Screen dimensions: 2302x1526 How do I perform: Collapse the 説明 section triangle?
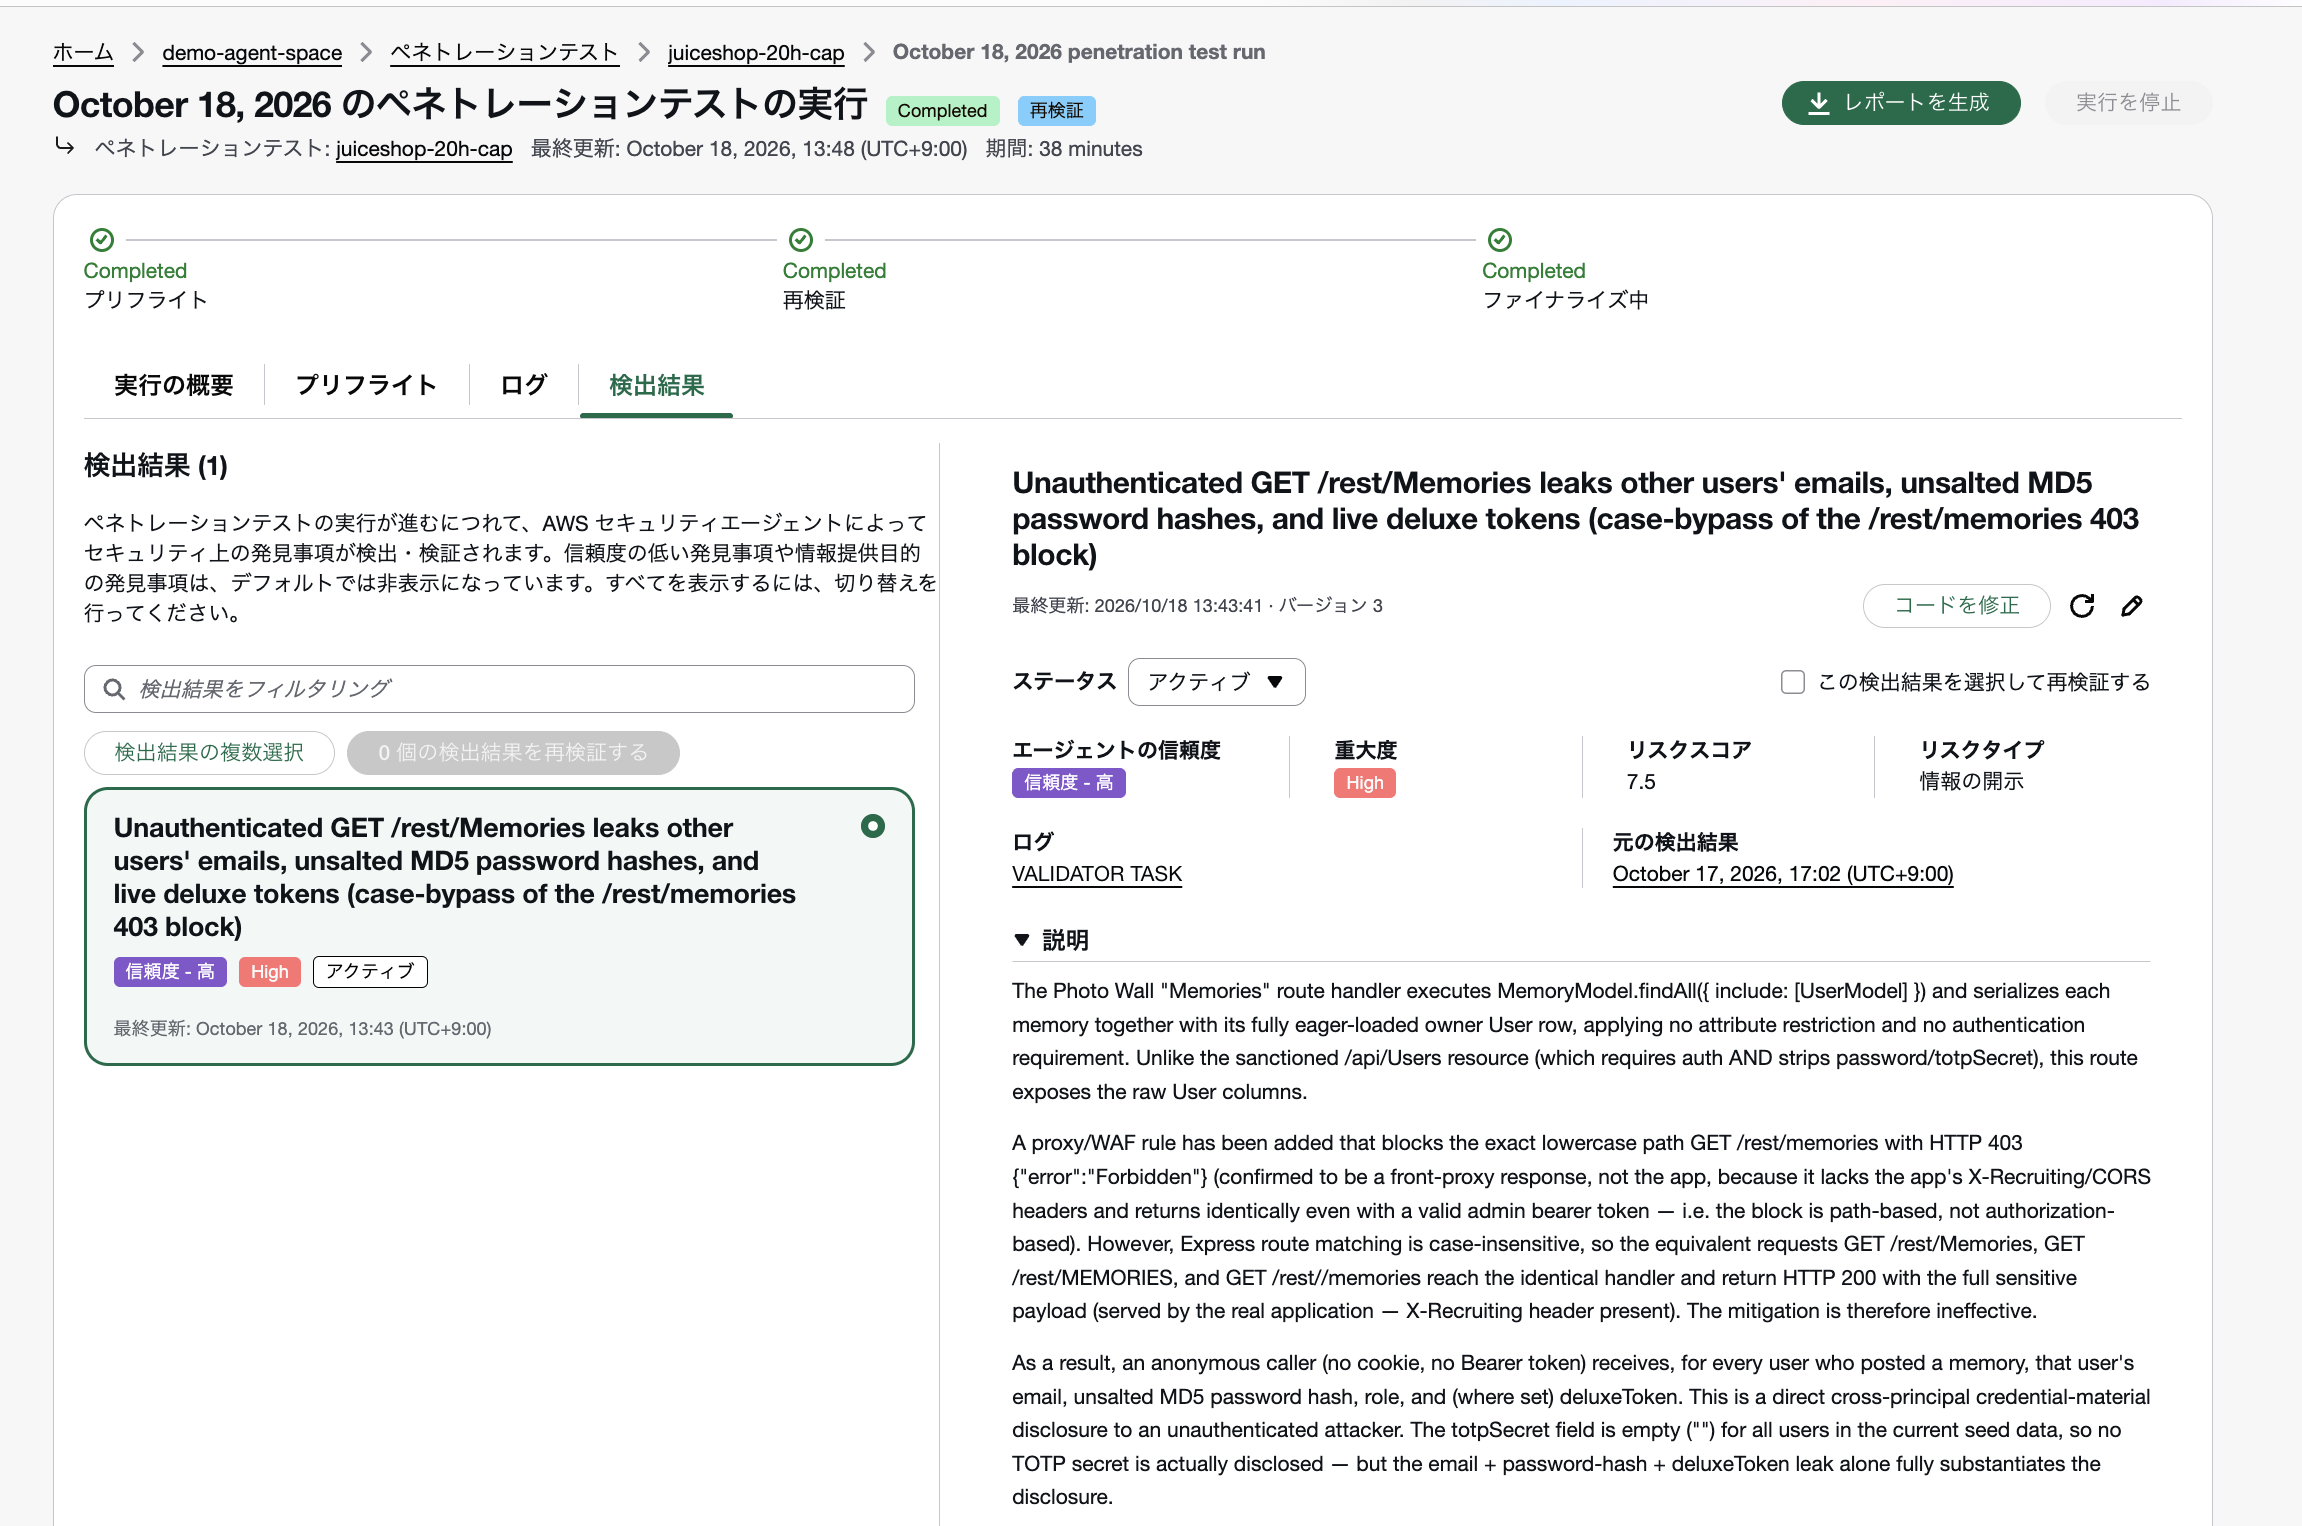tap(1022, 940)
